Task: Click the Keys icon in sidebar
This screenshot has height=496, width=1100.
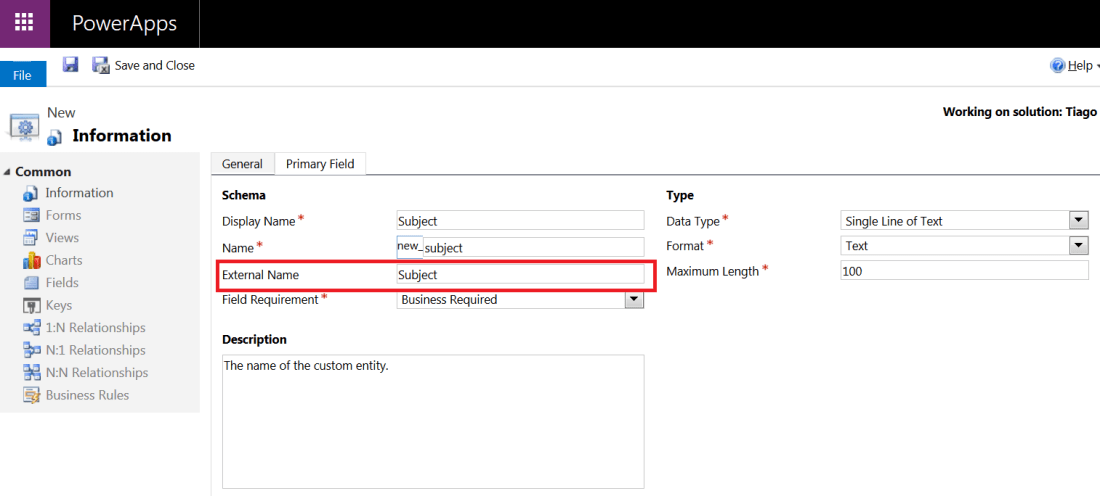Action: [x=31, y=305]
